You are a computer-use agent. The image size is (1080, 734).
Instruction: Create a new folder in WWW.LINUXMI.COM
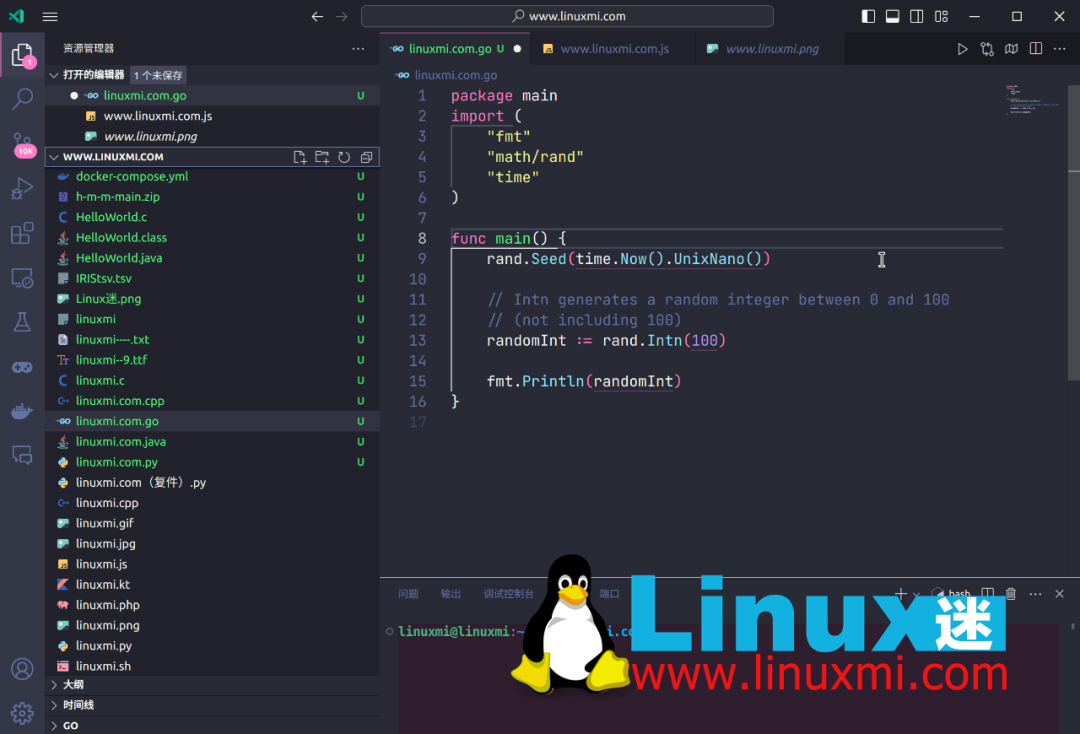322,157
